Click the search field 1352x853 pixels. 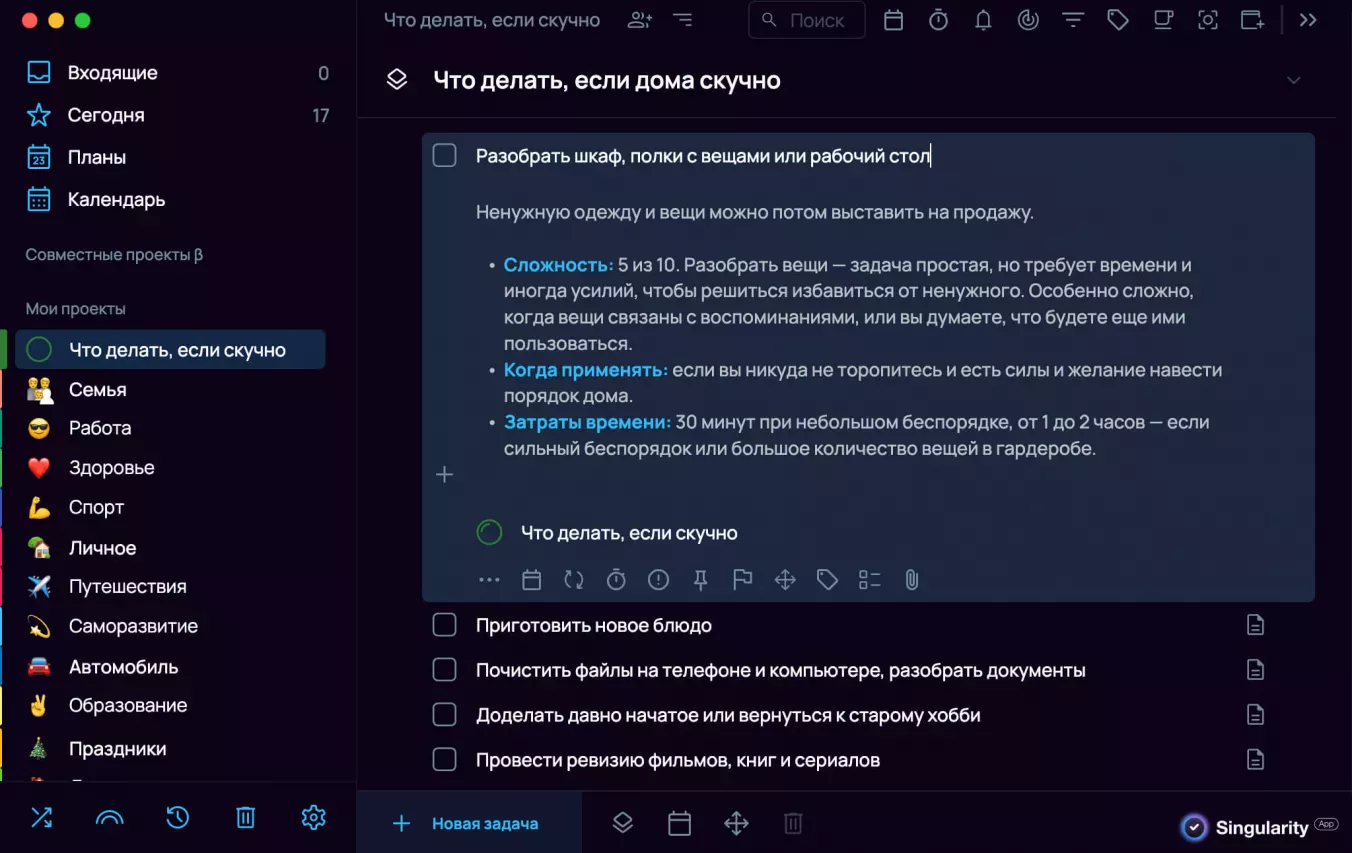tap(807, 20)
